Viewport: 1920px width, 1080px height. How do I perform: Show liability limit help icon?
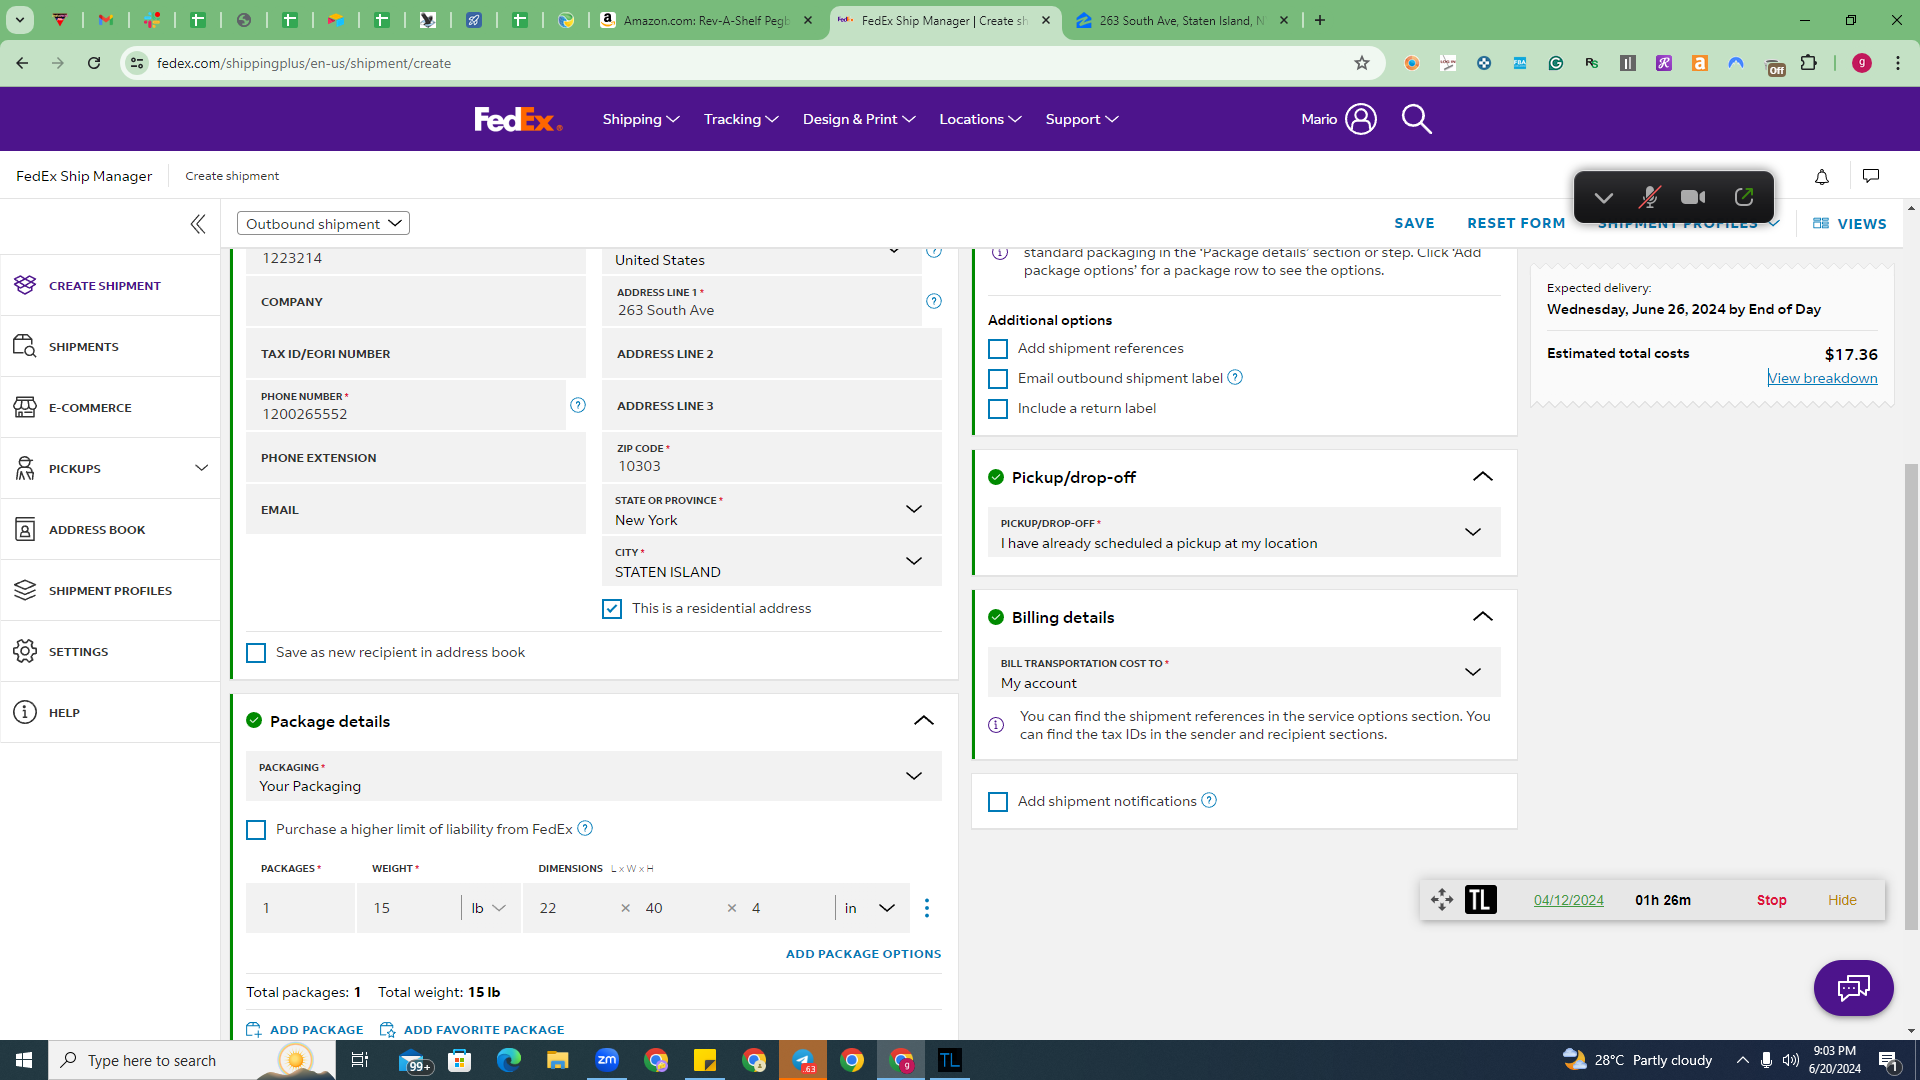pyautogui.click(x=585, y=828)
